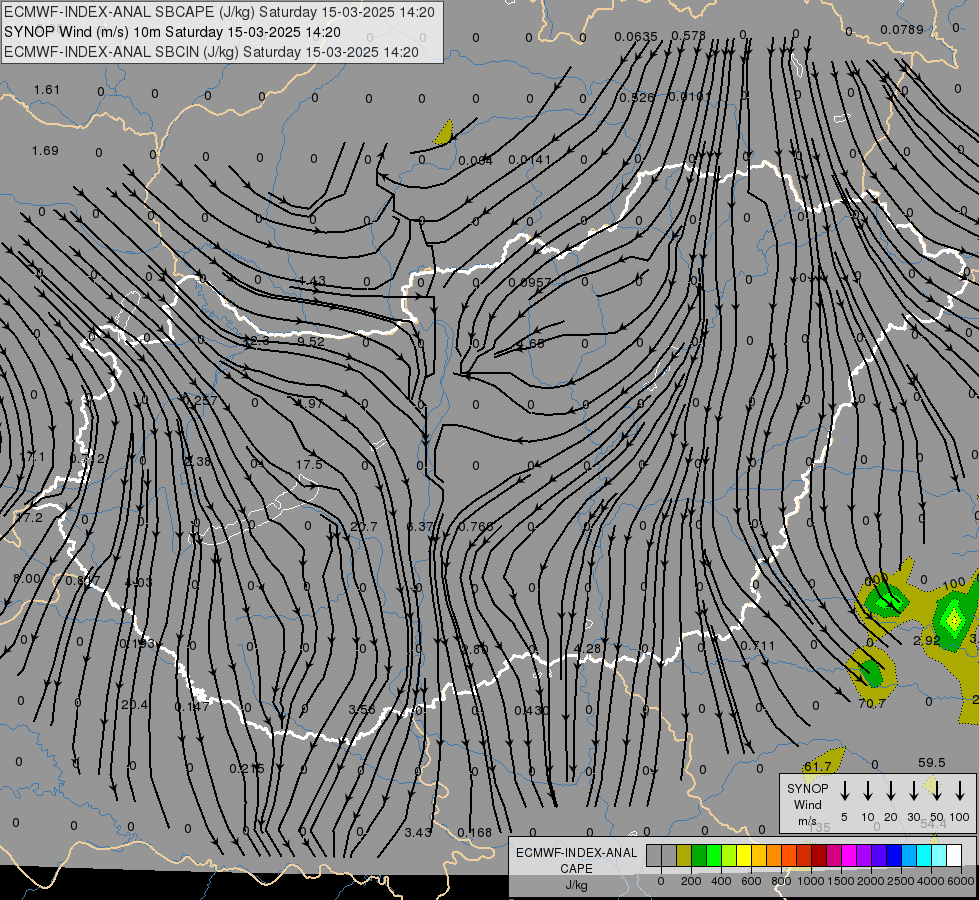Pick the dark red swatch in CAPE legend
Viewport: 979px width, 900px height.
coord(819,856)
